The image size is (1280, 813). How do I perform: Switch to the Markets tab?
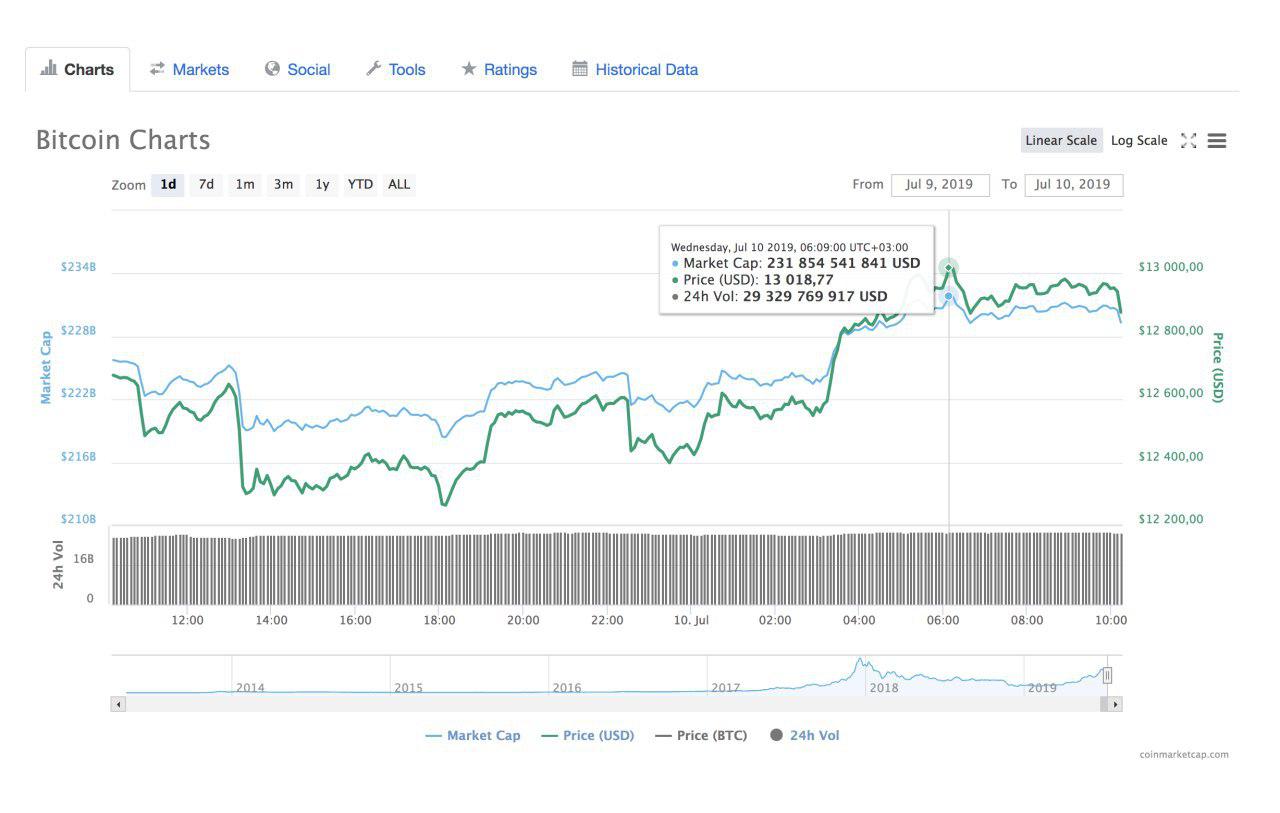click(x=189, y=69)
